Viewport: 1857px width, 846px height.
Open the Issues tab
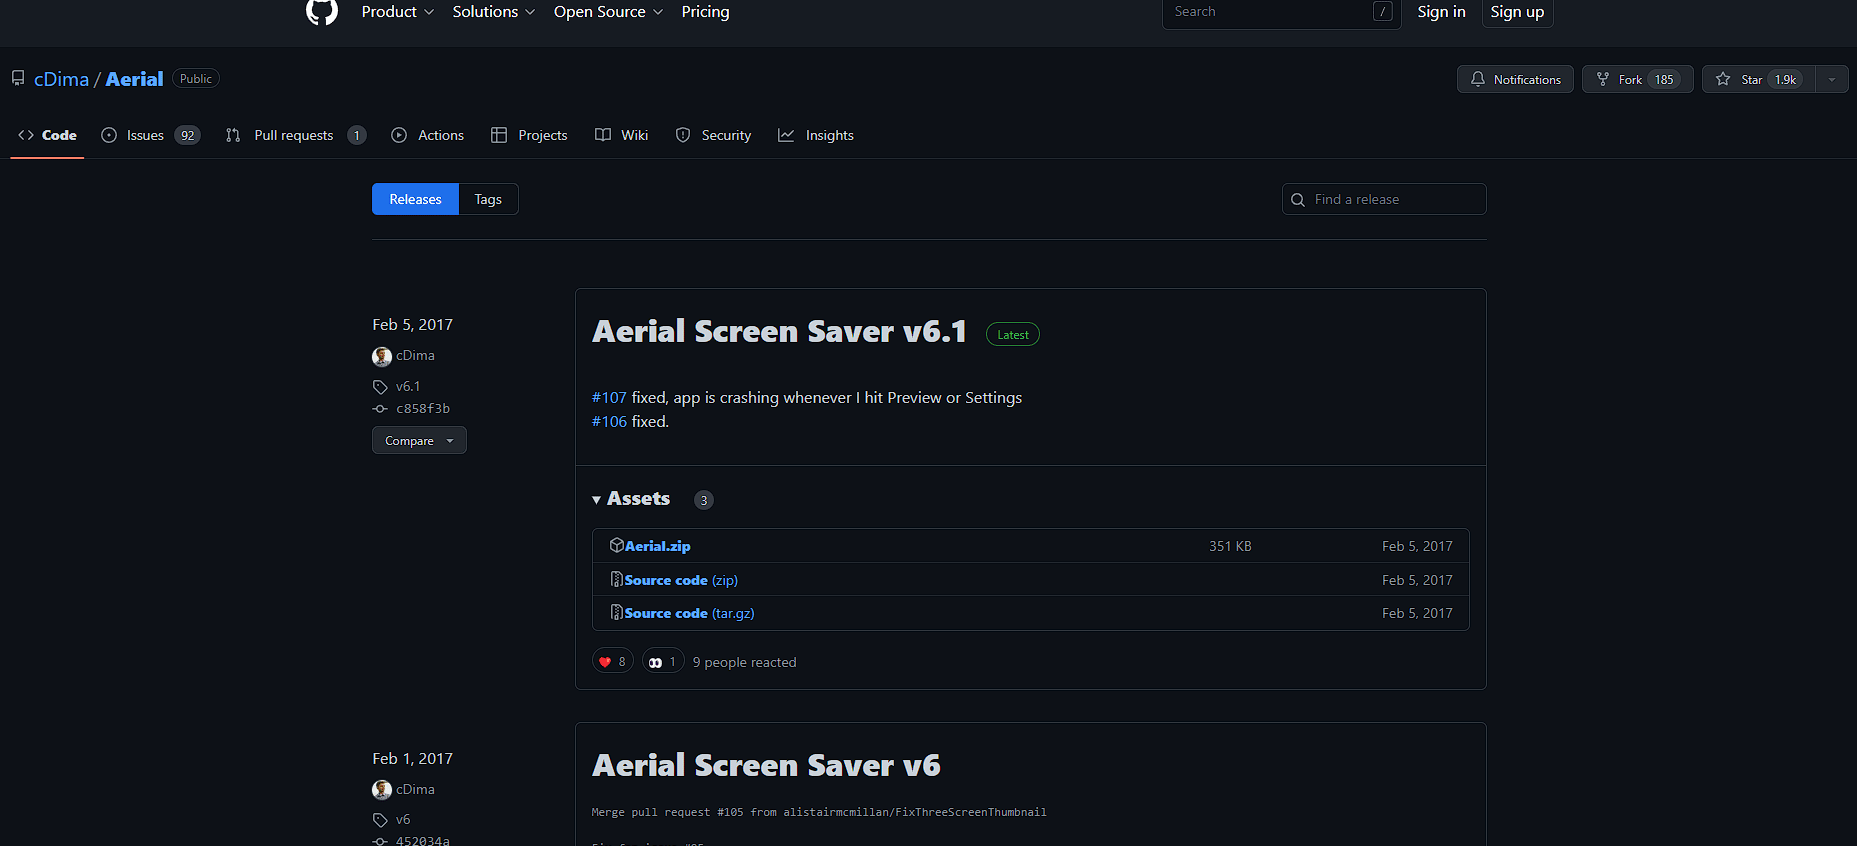tap(151, 135)
